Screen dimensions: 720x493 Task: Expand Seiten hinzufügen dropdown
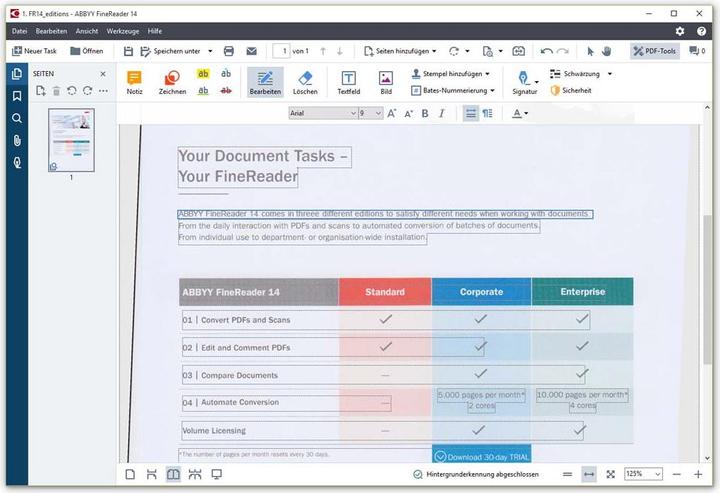click(434, 51)
